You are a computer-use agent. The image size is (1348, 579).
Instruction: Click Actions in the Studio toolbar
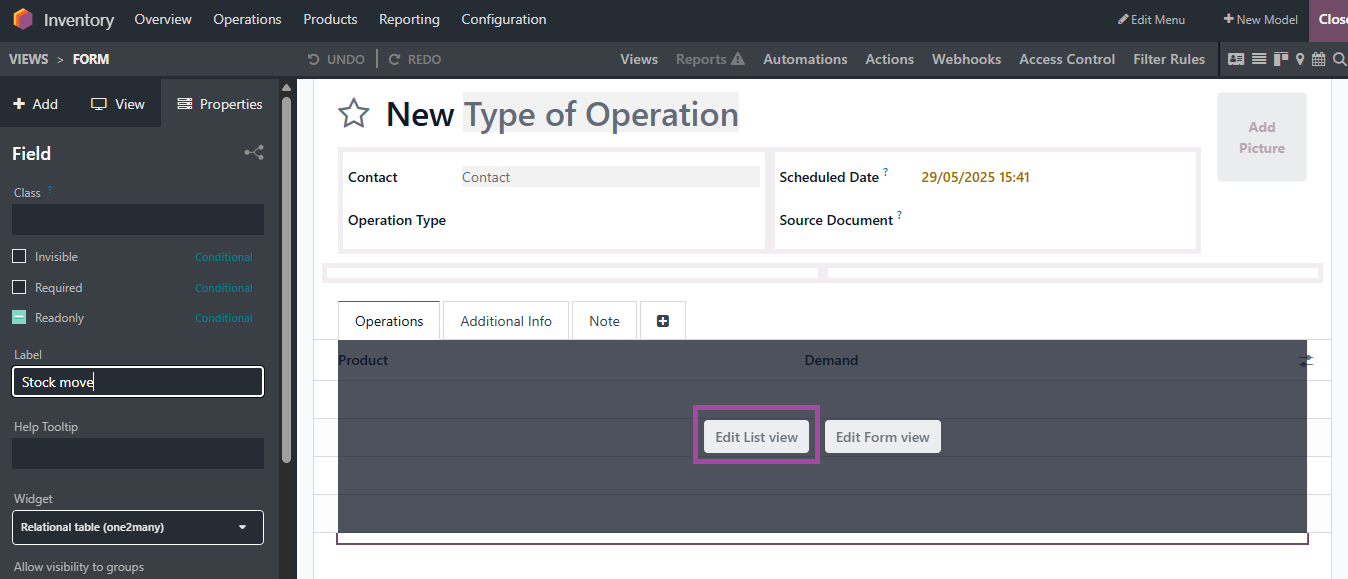click(x=890, y=59)
